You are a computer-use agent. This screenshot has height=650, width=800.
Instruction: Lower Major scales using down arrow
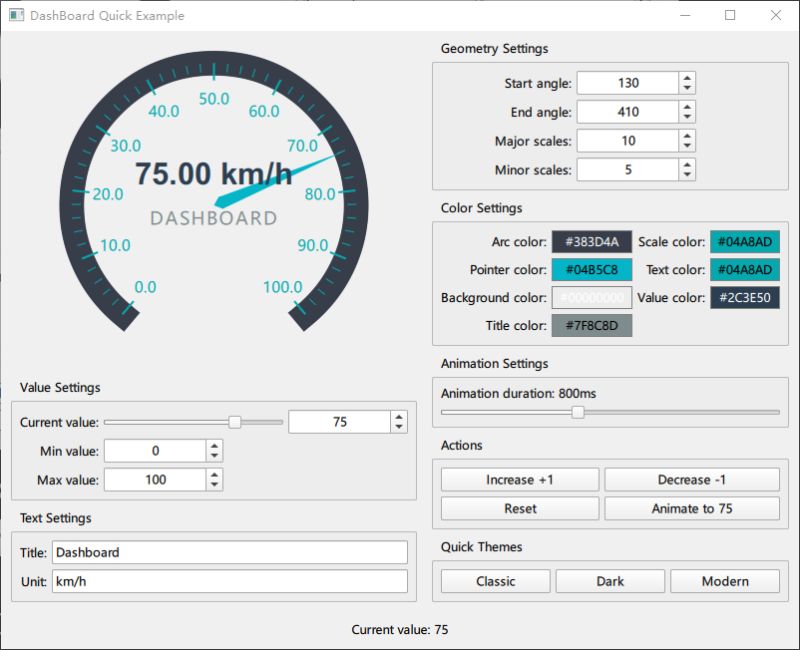[687, 146]
